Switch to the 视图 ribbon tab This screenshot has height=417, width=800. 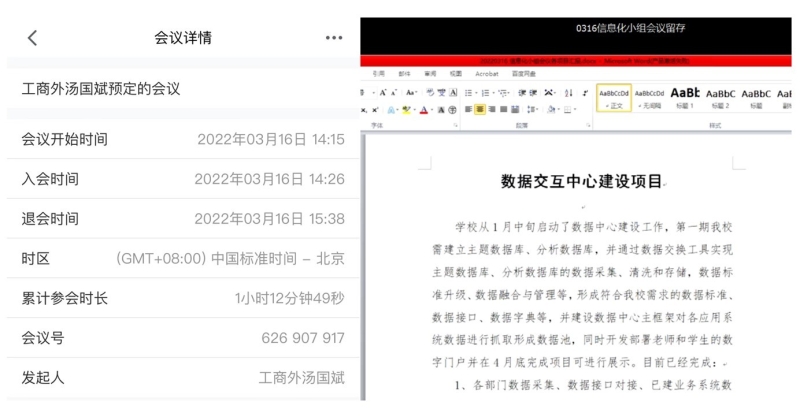(455, 74)
